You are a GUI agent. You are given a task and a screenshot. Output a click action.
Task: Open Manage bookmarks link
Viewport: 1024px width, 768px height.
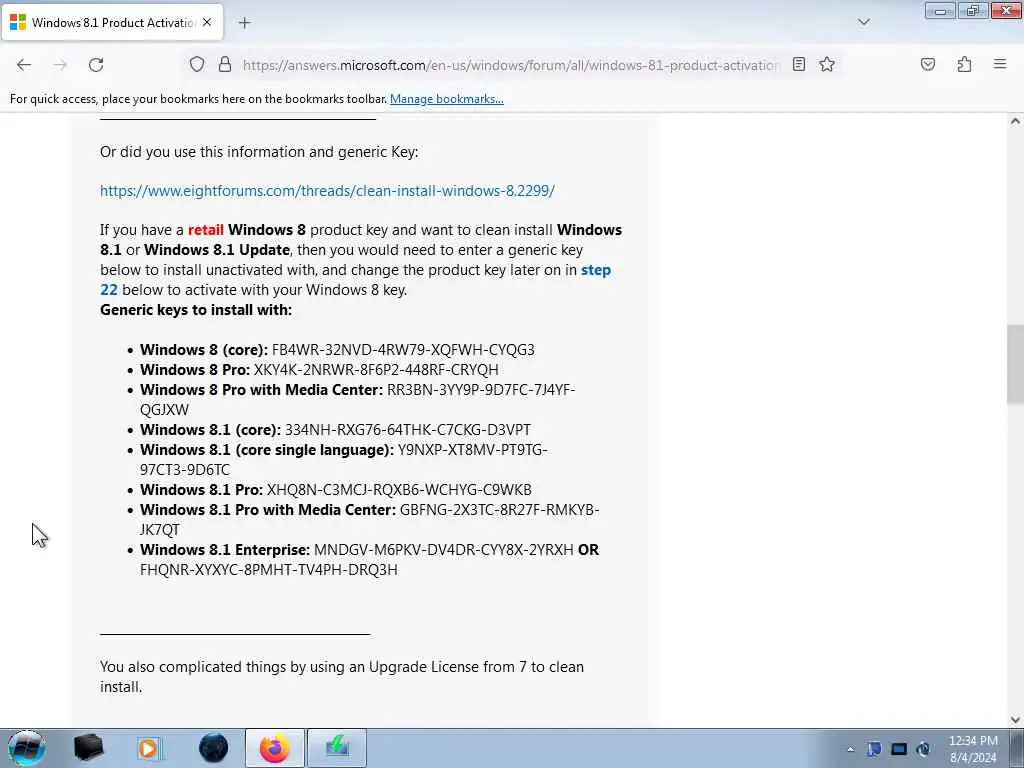tap(447, 99)
